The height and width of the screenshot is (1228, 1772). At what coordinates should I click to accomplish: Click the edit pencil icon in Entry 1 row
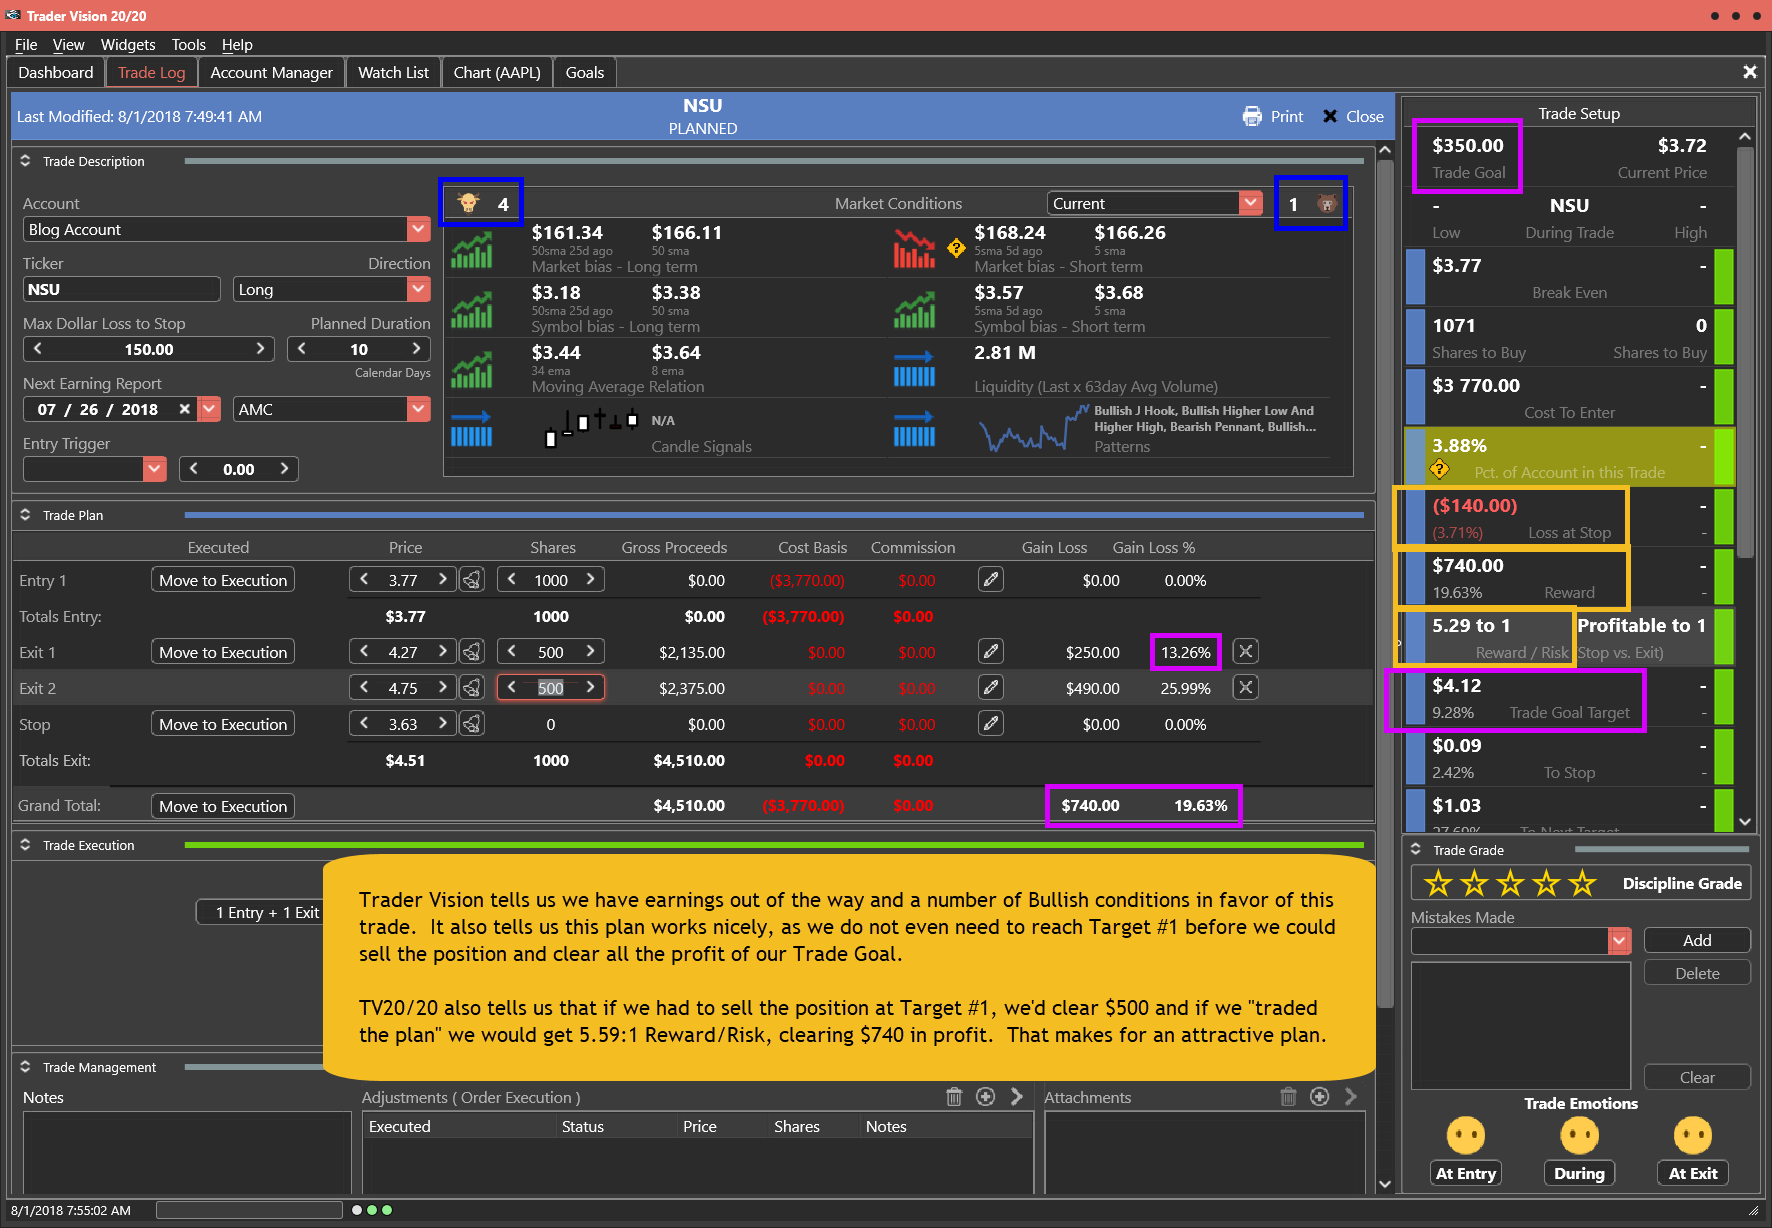click(x=991, y=580)
